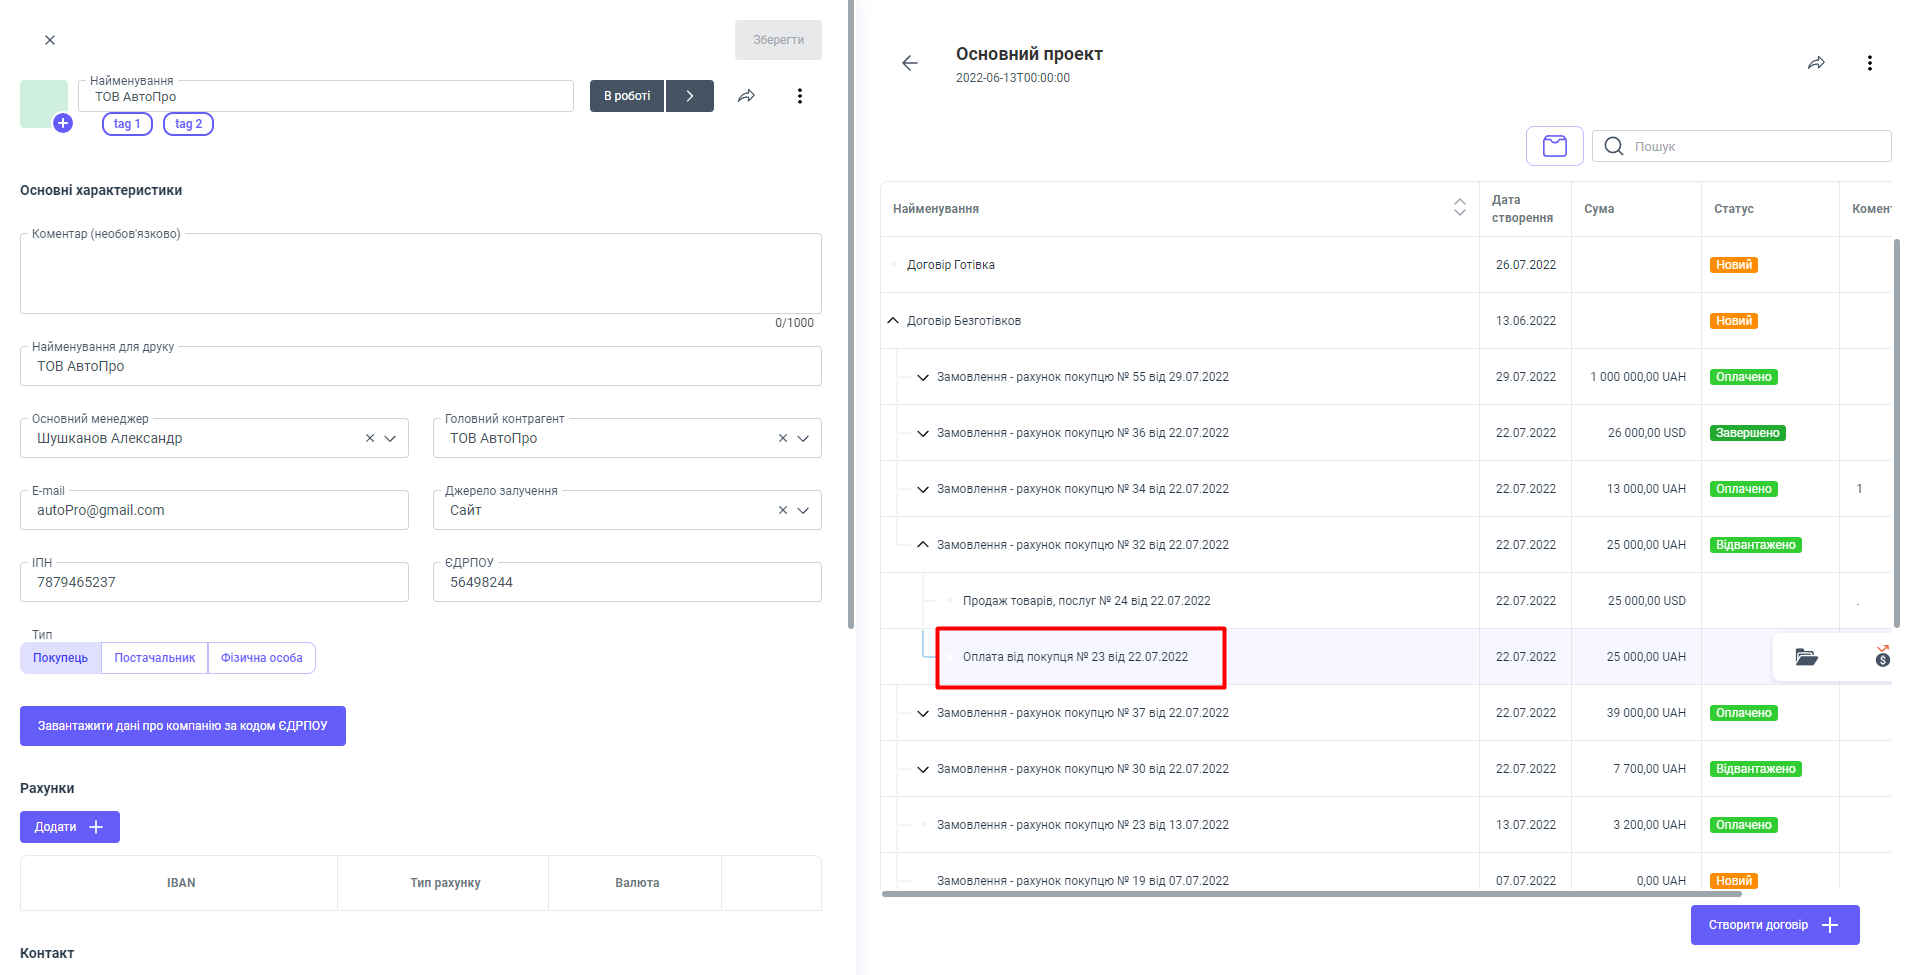Select the Постачальник type option
This screenshot has width=1908, height=975.
click(155, 658)
